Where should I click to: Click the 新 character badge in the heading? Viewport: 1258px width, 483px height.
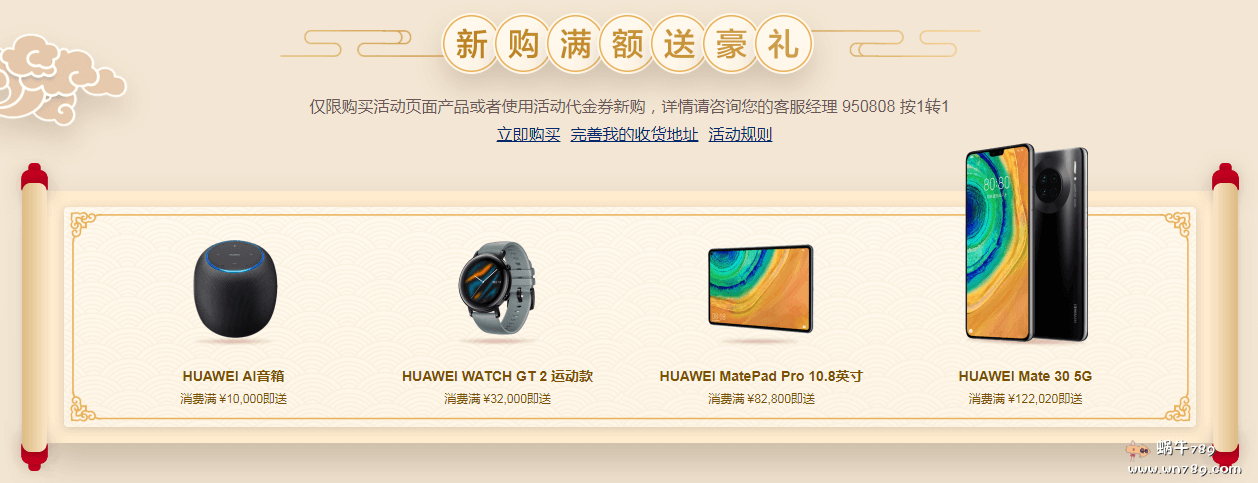[x=471, y=44]
